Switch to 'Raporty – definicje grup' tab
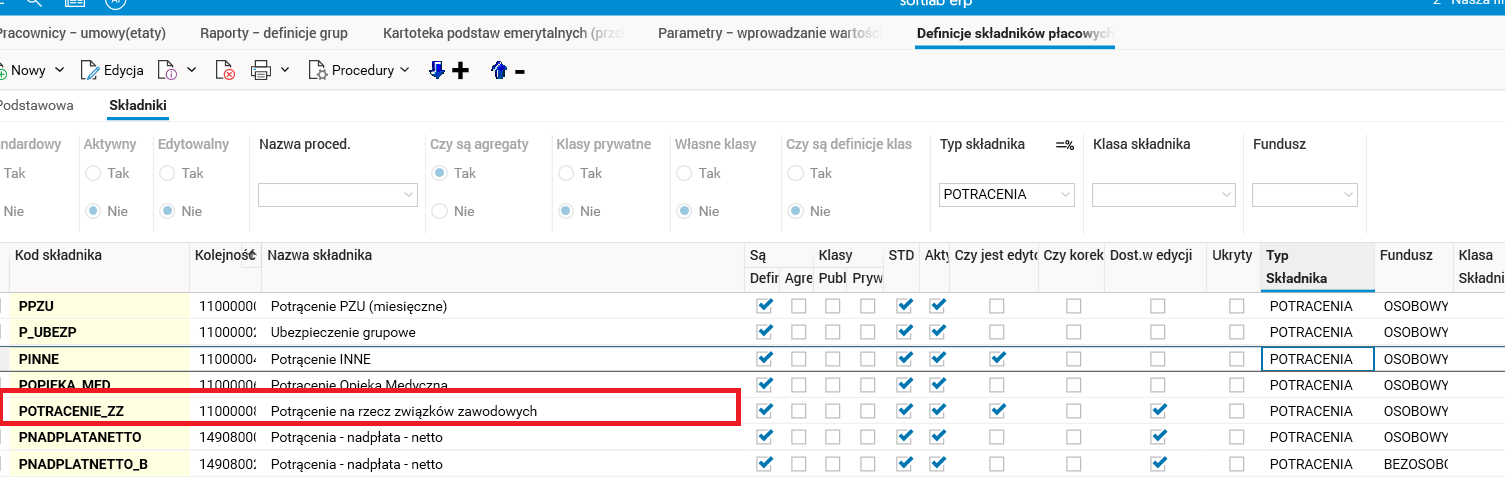1505x503 pixels. [274, 33]
